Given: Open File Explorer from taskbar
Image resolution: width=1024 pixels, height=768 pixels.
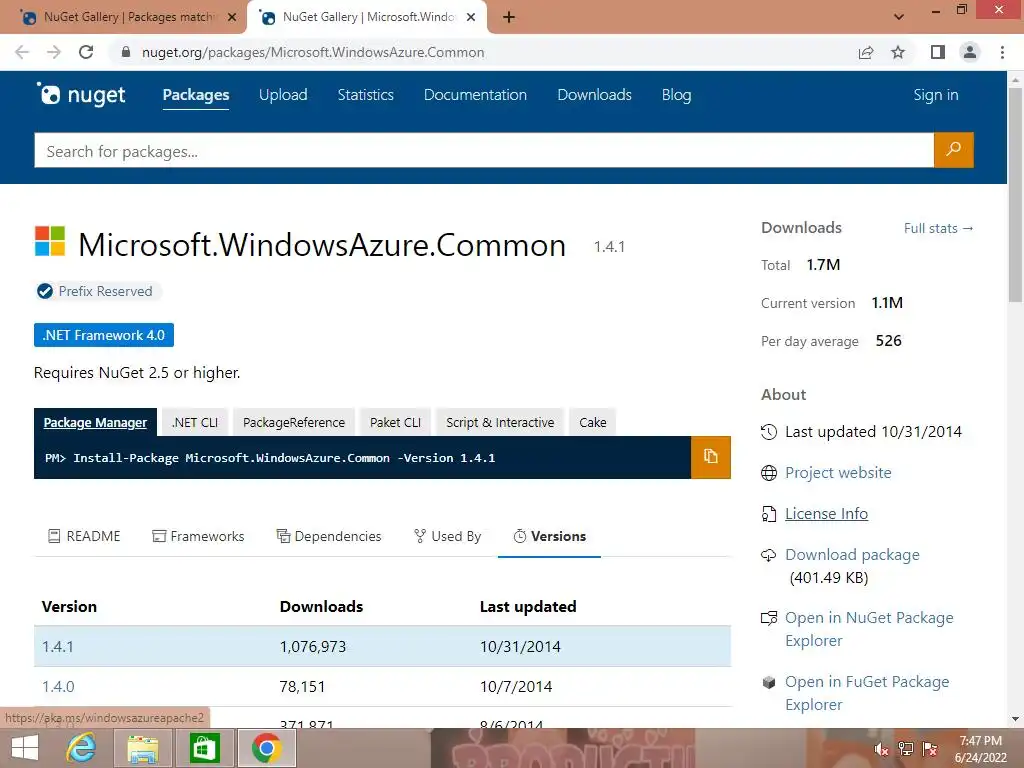Looking at the screenshot, I should pos(143,748).
